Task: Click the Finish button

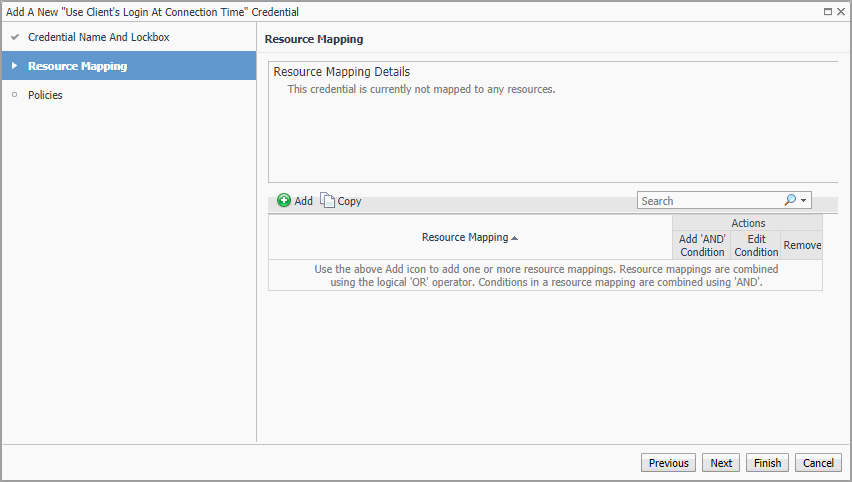Action: click(768, 463)
